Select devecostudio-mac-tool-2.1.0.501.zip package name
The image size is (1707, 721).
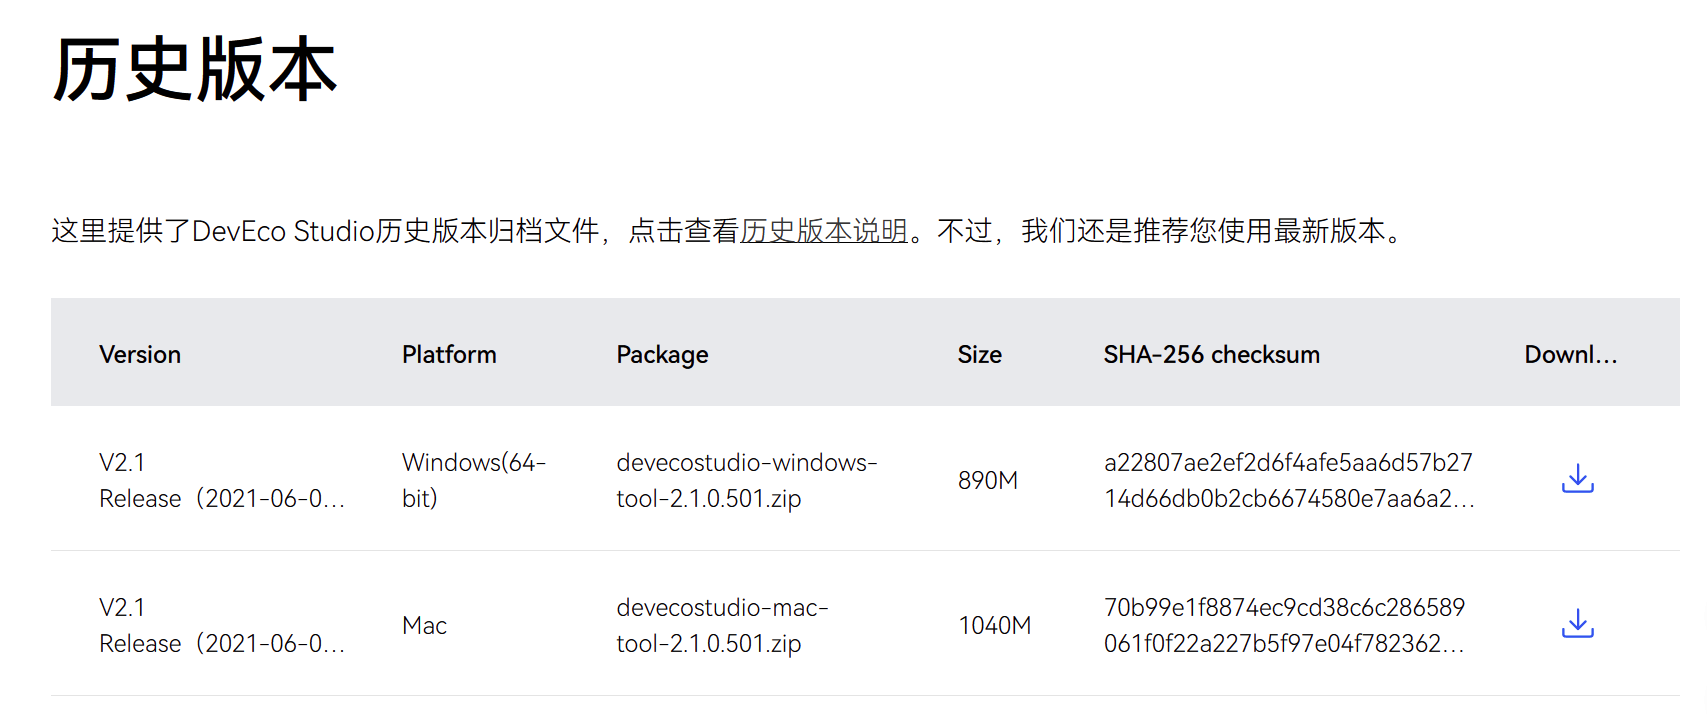tap(722, 625)
